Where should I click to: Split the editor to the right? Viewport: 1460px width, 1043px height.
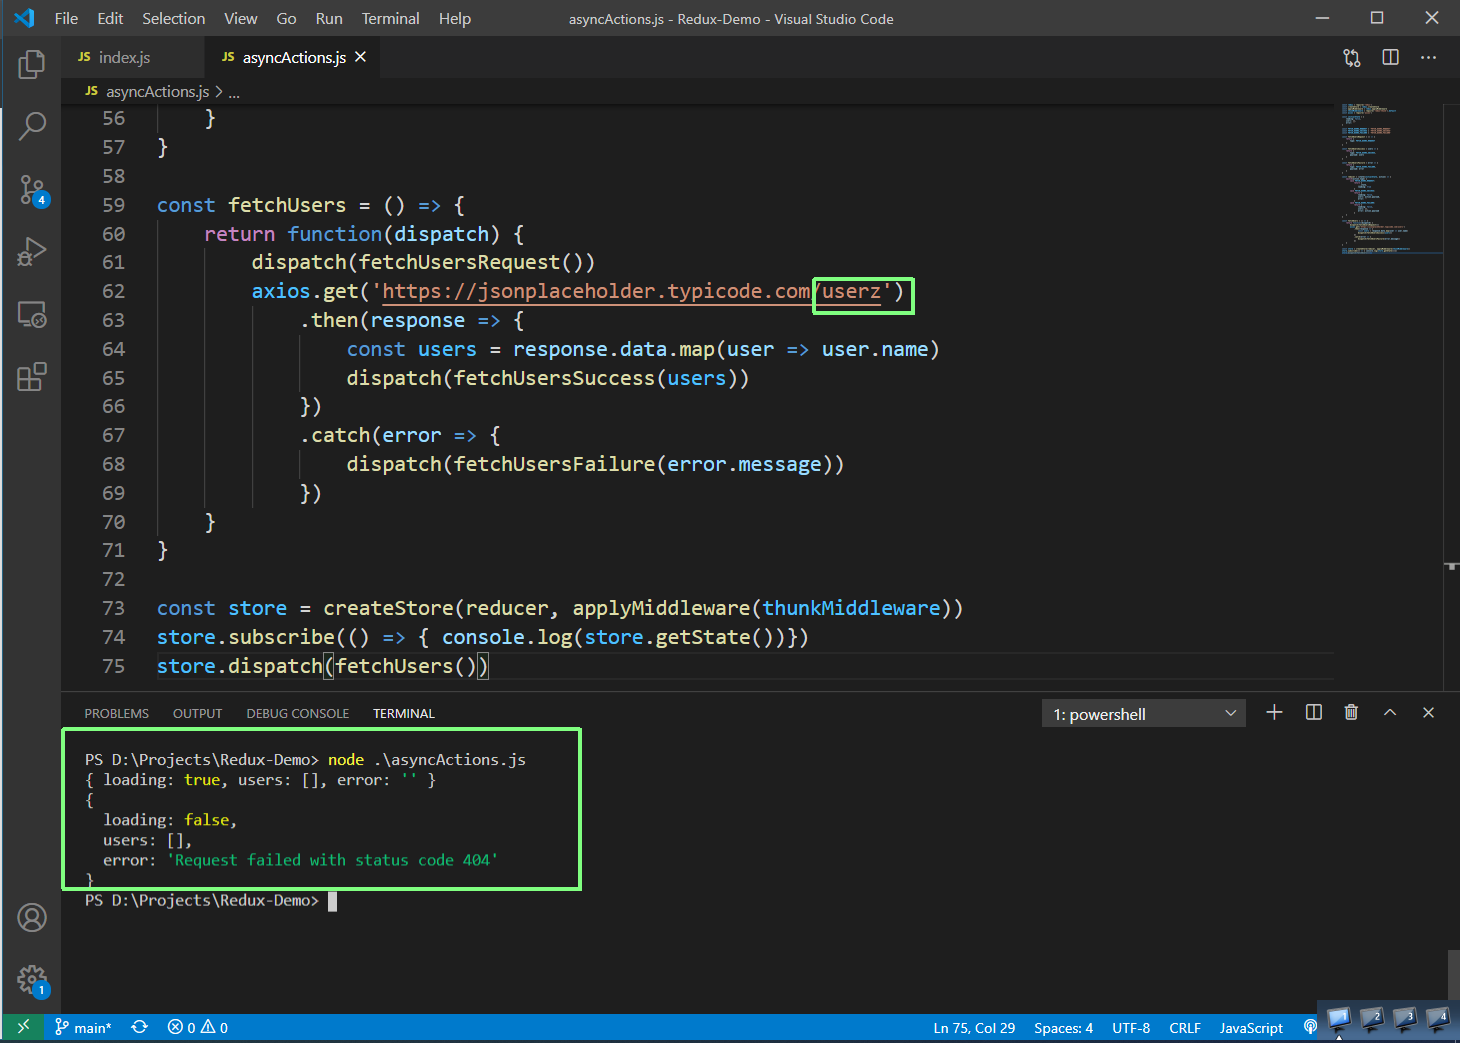[x=1390, y=57]
